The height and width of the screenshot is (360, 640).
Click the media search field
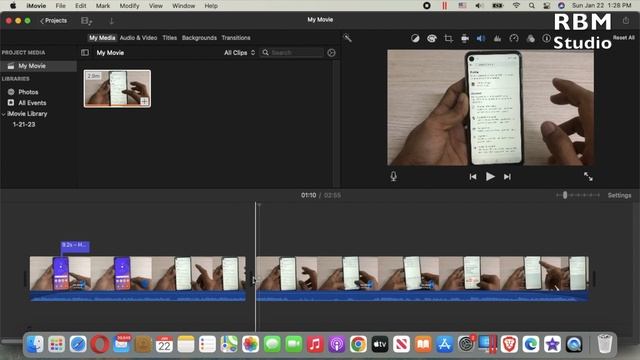pyautogui.click(x=292, y=53)
